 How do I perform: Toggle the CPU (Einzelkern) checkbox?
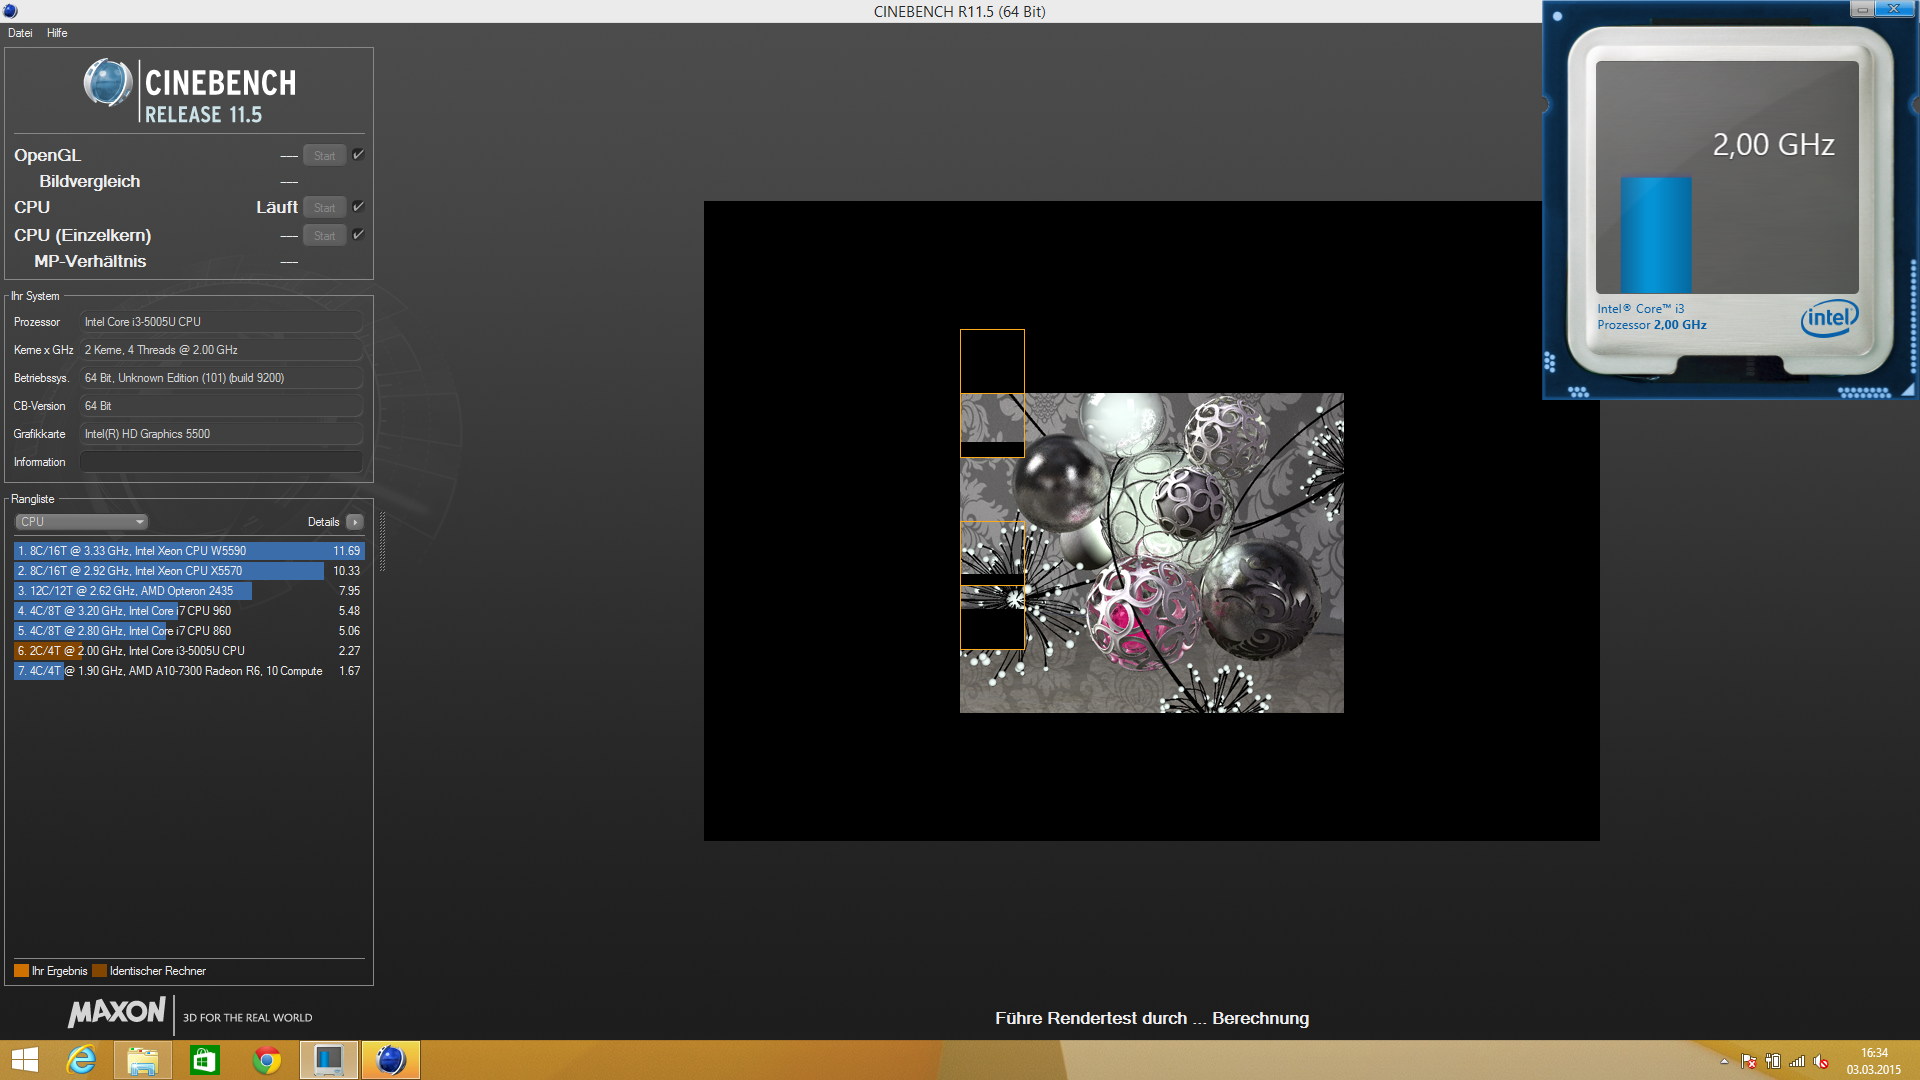click(358, 235)
